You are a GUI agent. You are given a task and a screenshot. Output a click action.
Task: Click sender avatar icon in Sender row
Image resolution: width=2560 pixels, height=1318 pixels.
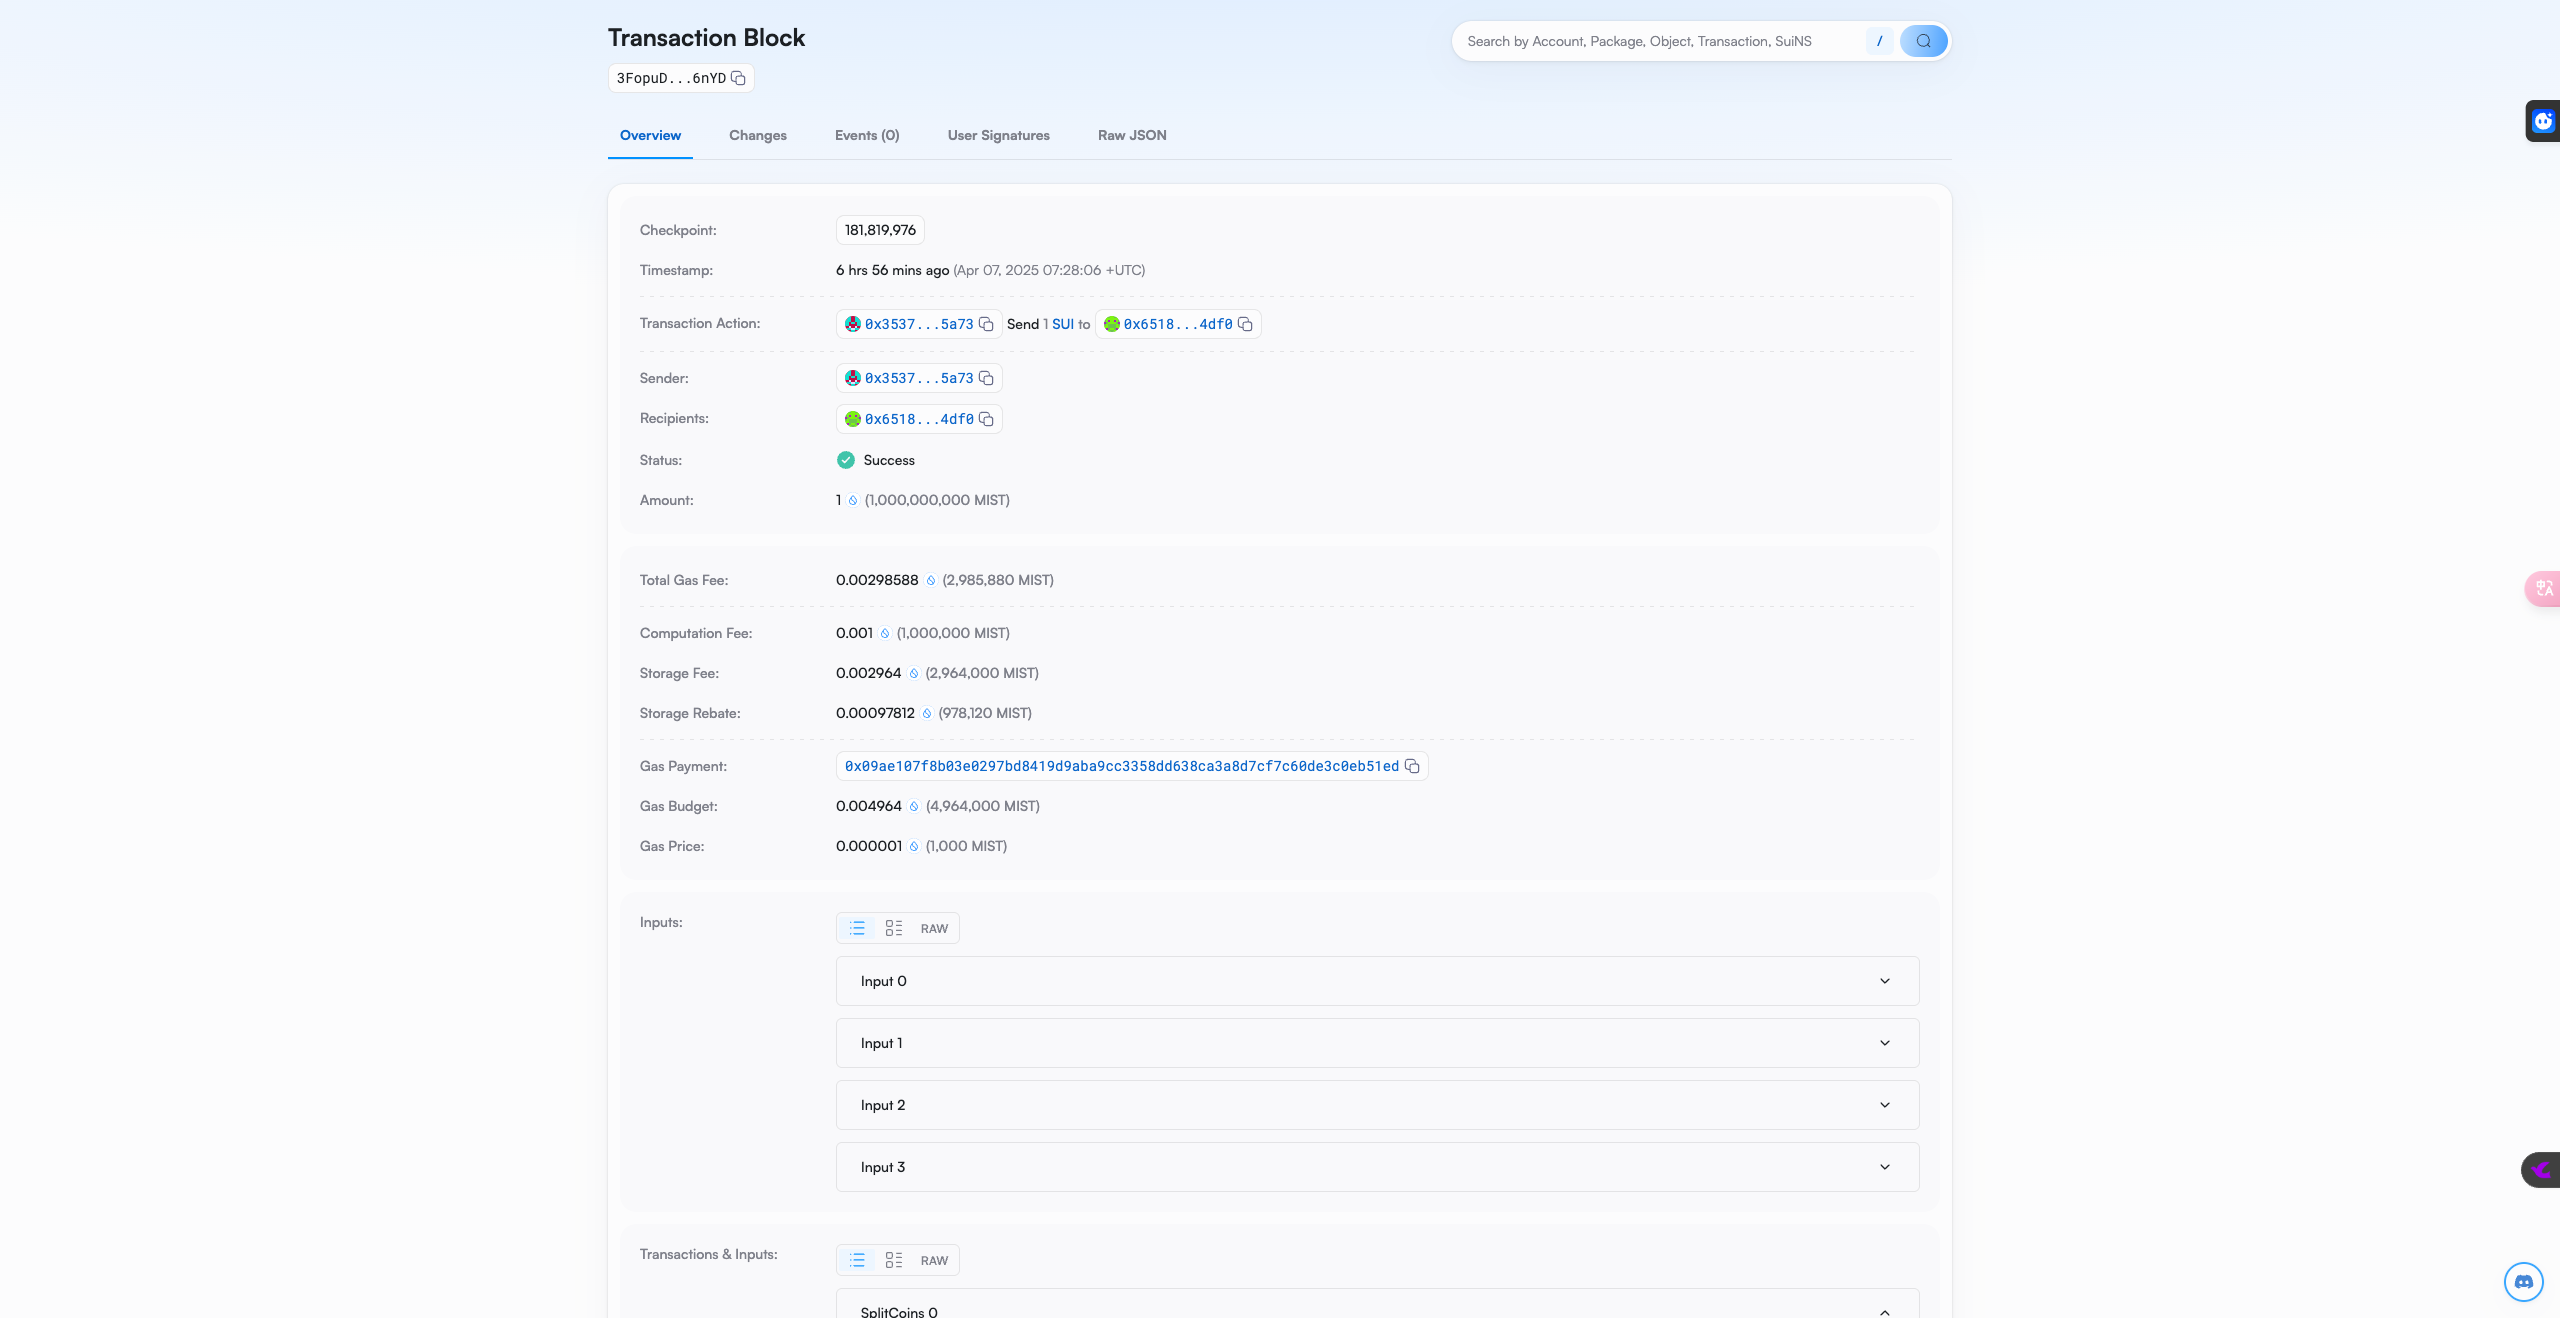click(853, 378)
